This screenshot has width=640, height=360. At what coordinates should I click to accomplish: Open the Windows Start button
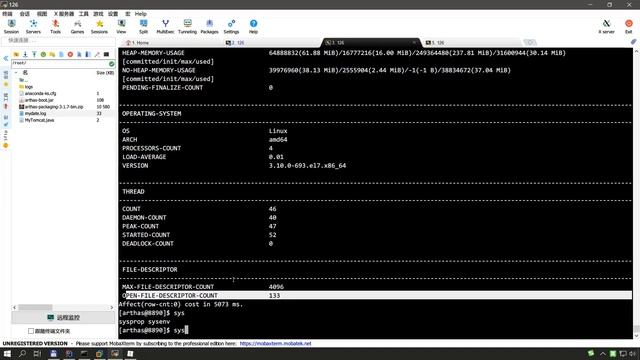click(x=7, y=353)
